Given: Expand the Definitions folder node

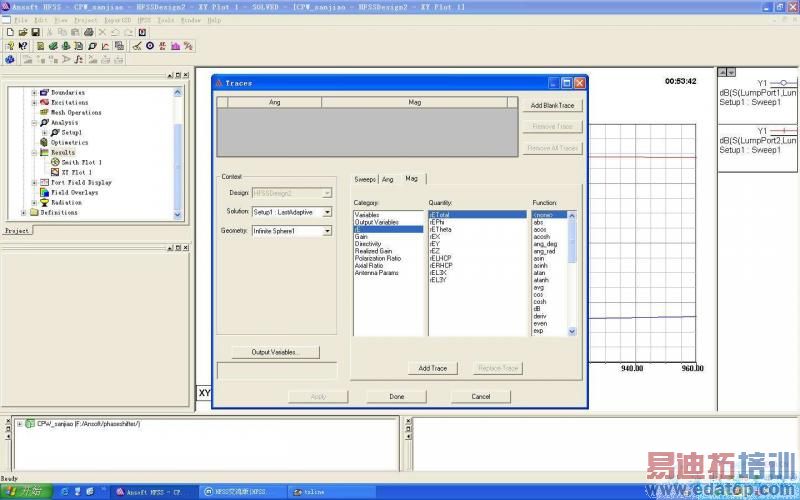Looking at the screenshot, I should coord(24,212).
